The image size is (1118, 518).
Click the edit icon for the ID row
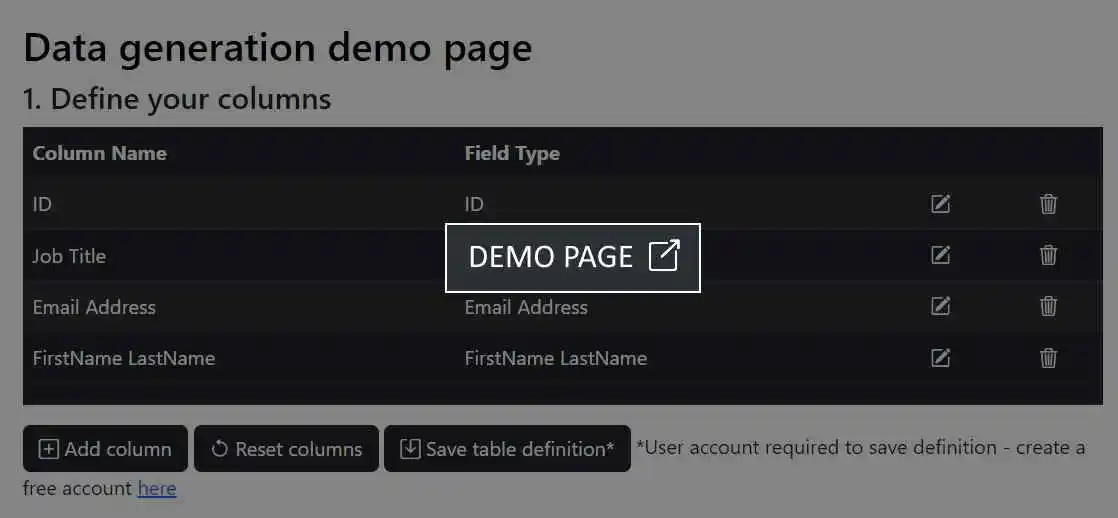(940, 204)
